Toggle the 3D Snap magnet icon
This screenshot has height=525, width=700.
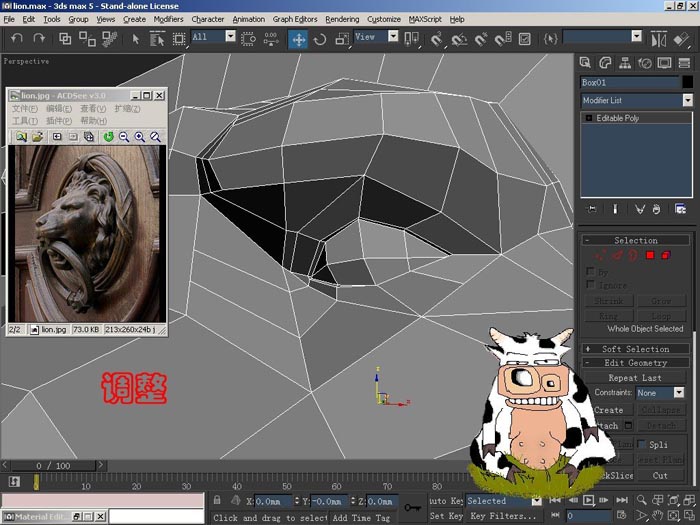coord(436,39)
